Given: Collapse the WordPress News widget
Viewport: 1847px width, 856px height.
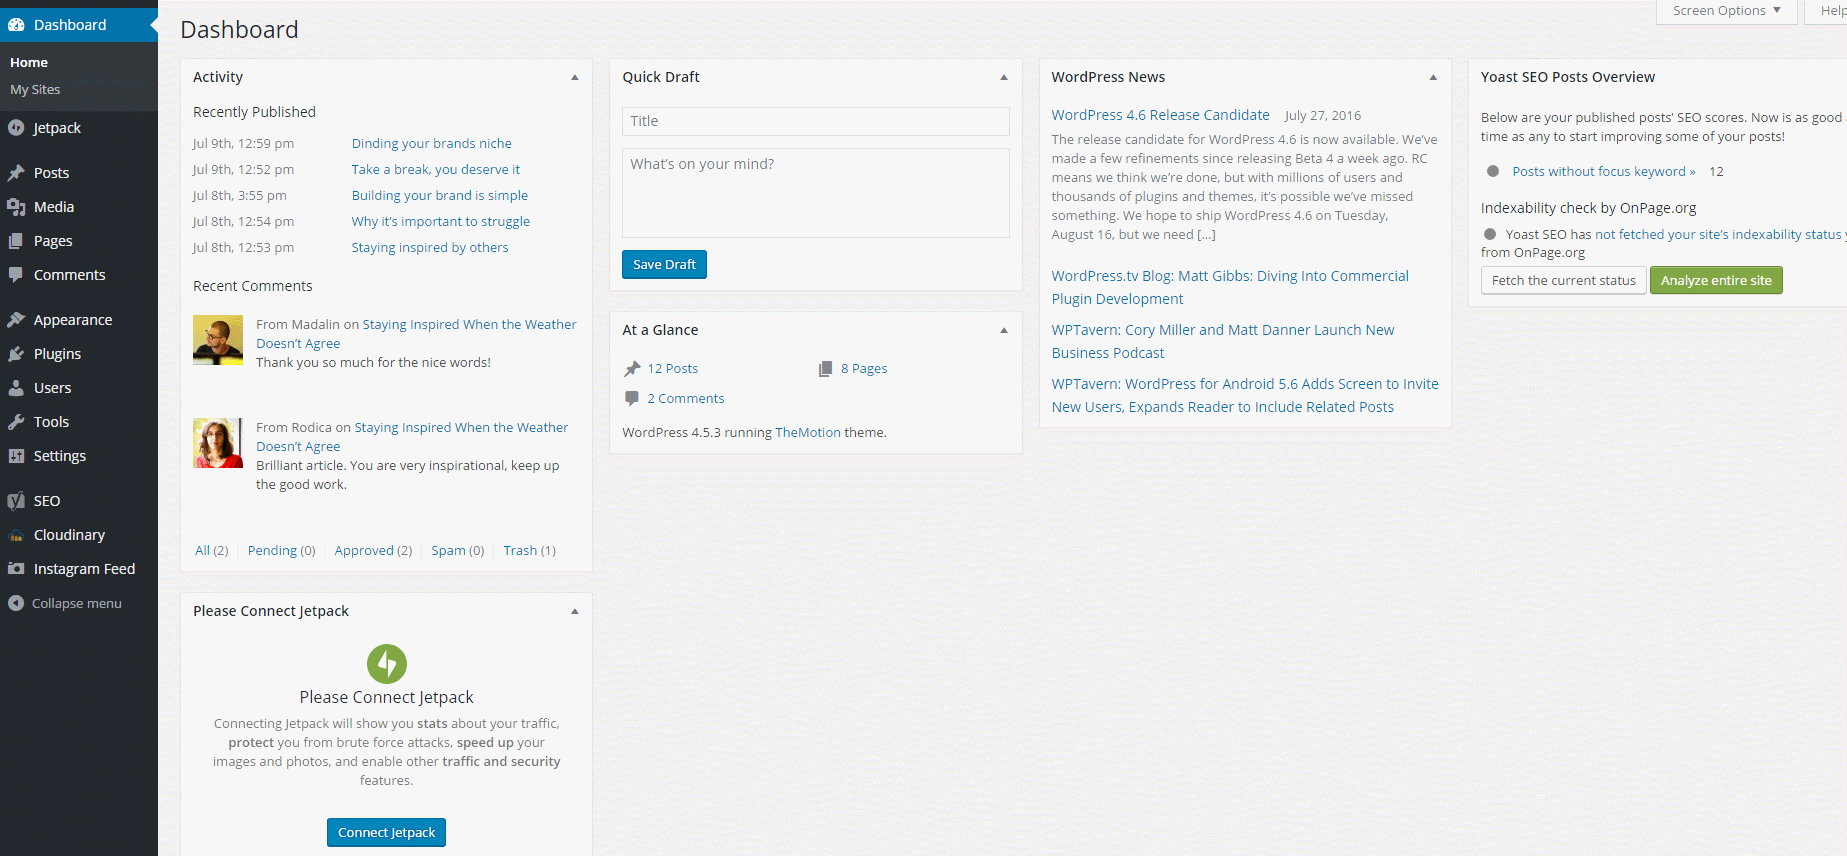Looking at the screenshot, I should pyautogui.click(x=1433, y=77).
